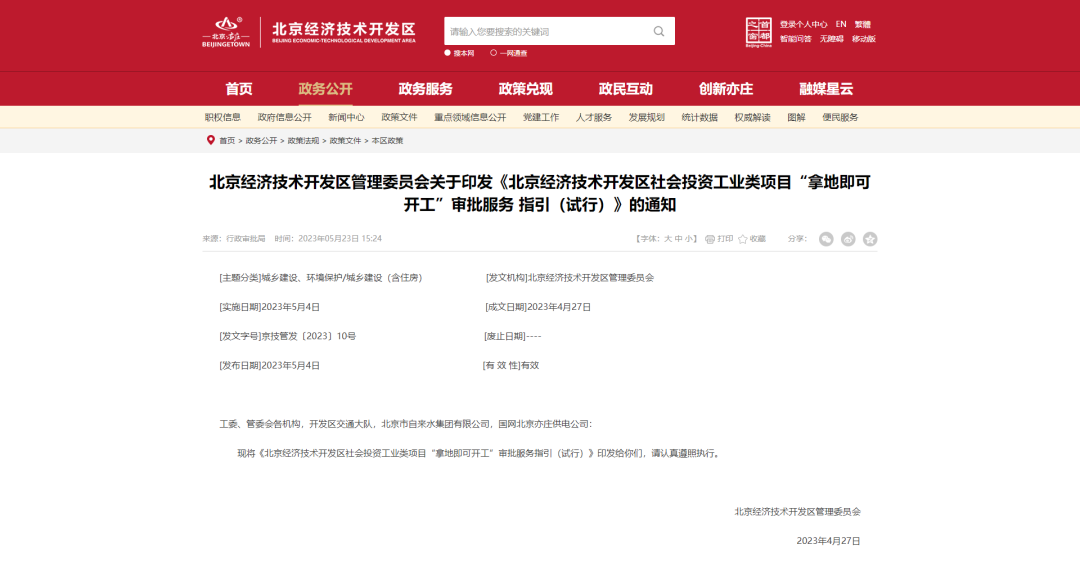Set font size to 小
The height and width of the screenshot is (562, 1080).
pyautogui.click(x=689, y=239)
